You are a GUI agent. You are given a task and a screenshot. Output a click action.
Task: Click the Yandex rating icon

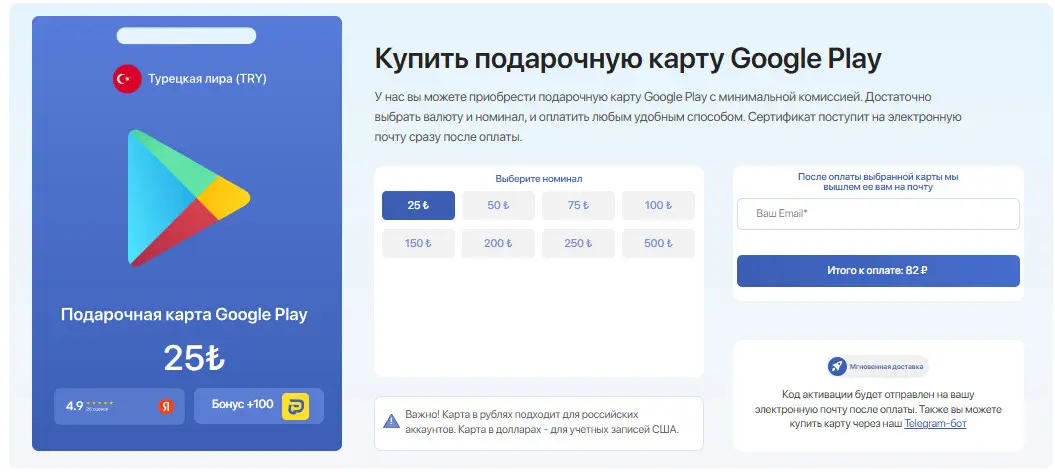point(165,406)
